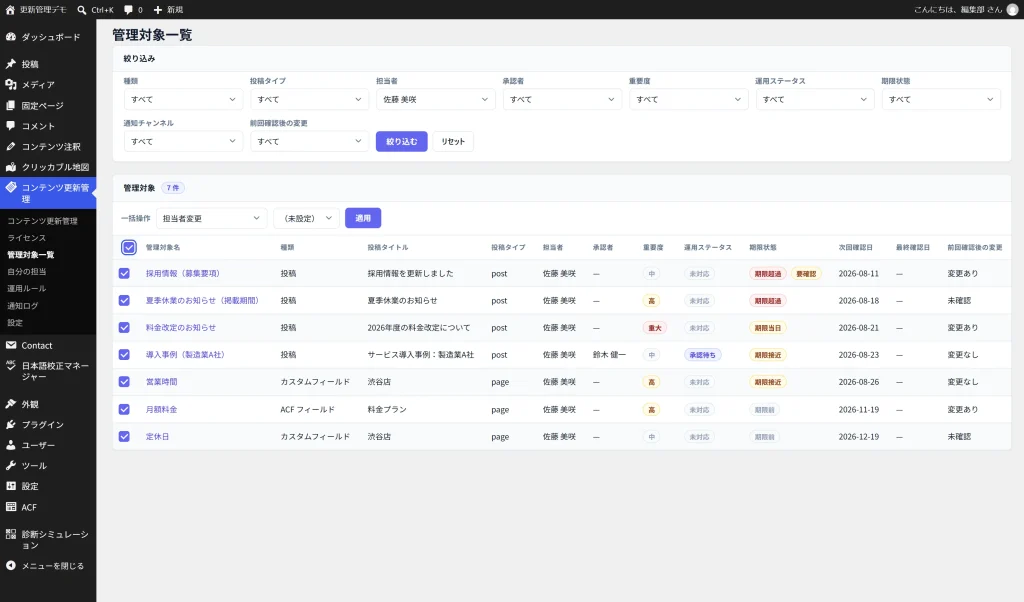Click the クリッカブル地図 icon
This screenshot has width=1024, height=602.
coord(11,167)
